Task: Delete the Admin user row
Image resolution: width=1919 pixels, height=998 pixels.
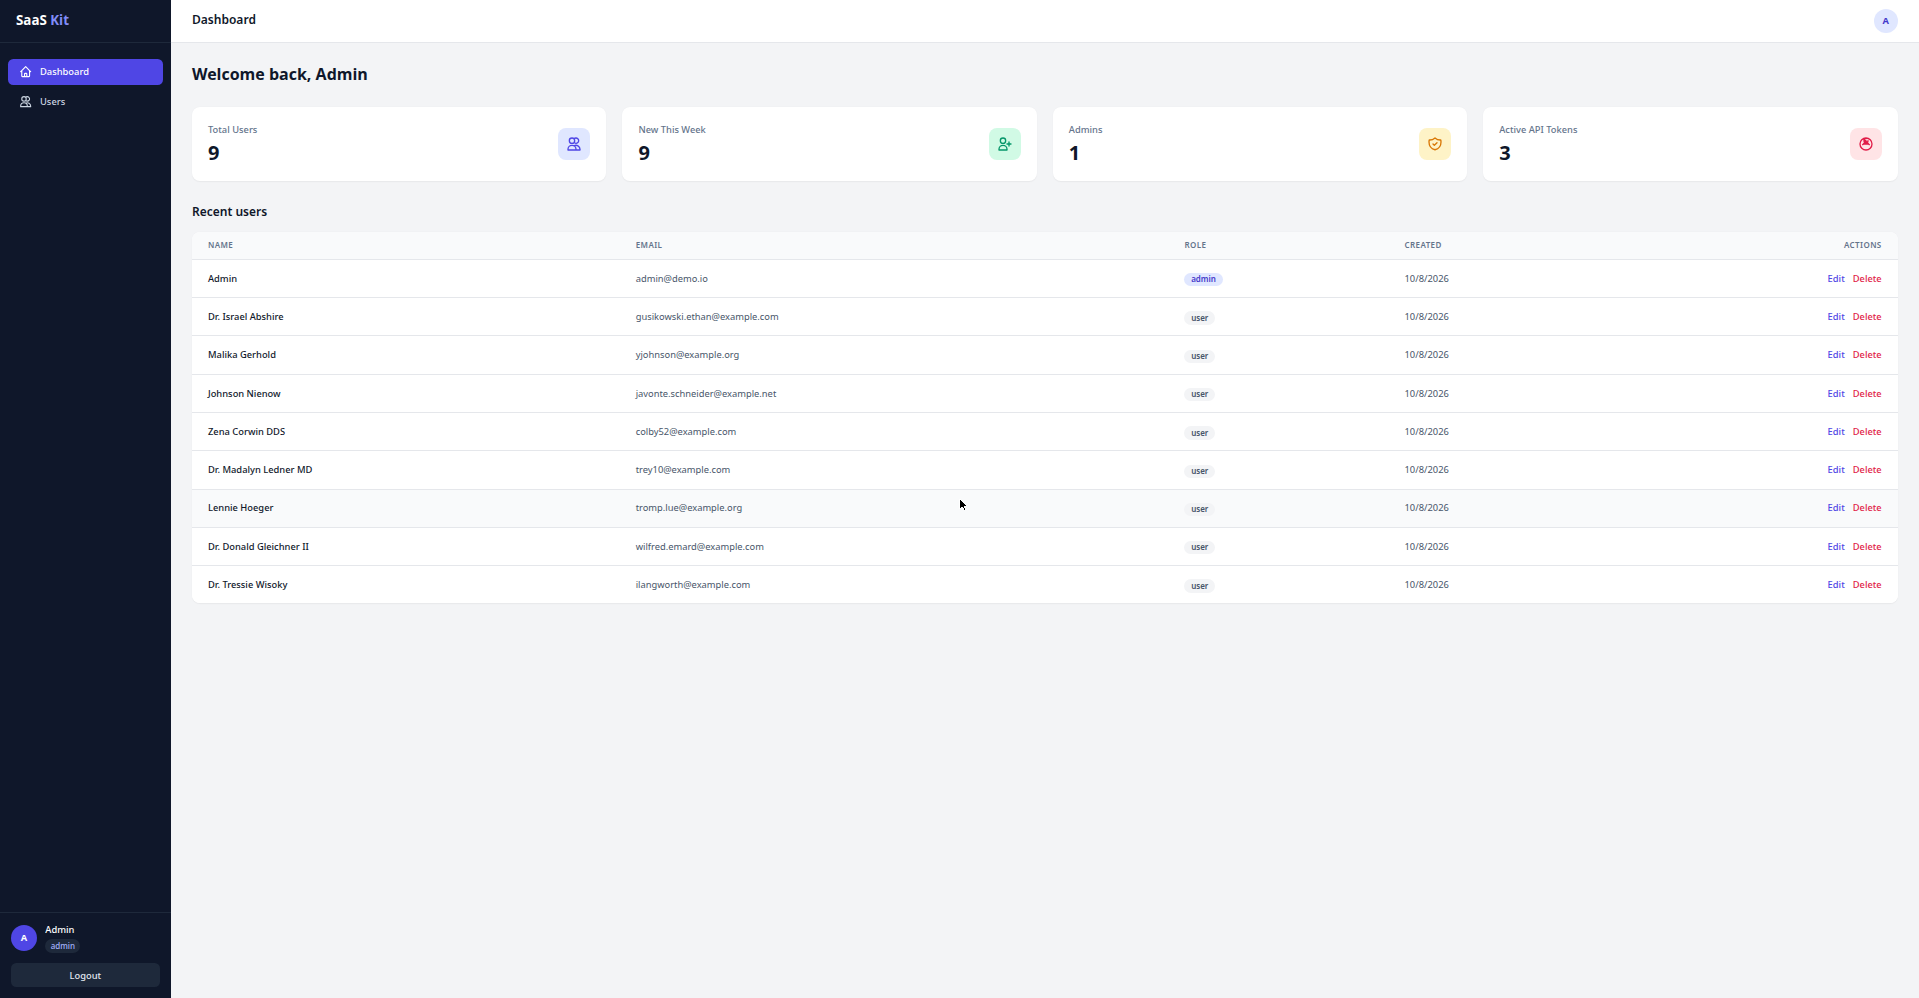Action: [1867, 279]
